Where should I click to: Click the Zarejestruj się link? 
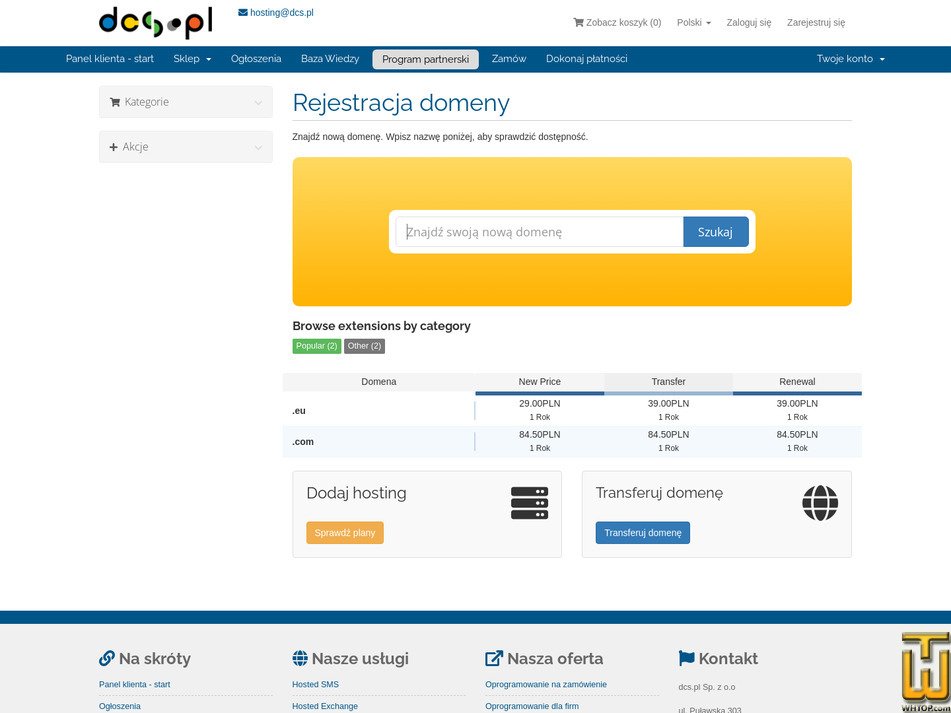816,22
